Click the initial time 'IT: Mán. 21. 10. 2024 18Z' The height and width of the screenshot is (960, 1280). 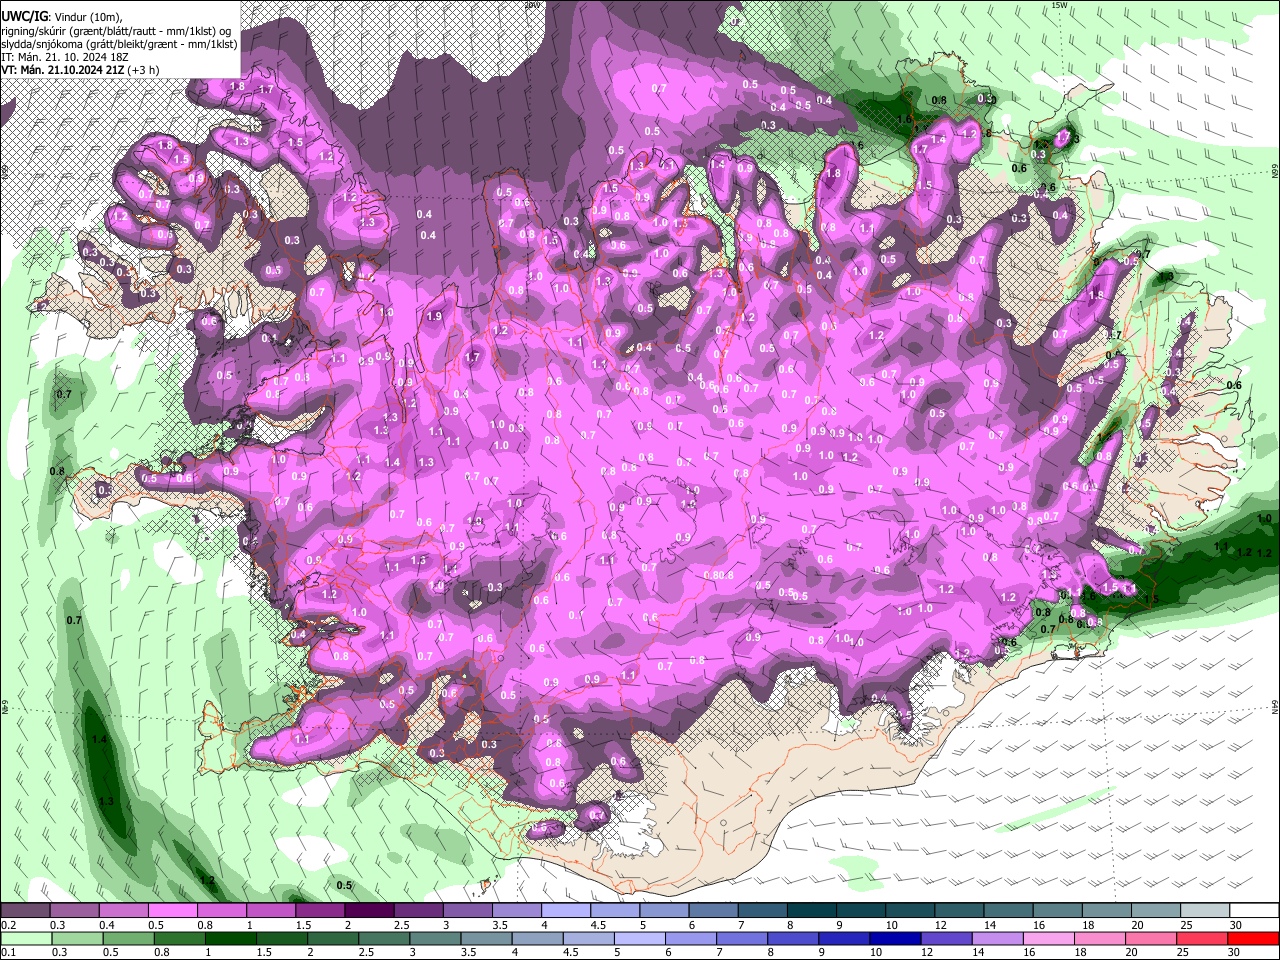65,58
